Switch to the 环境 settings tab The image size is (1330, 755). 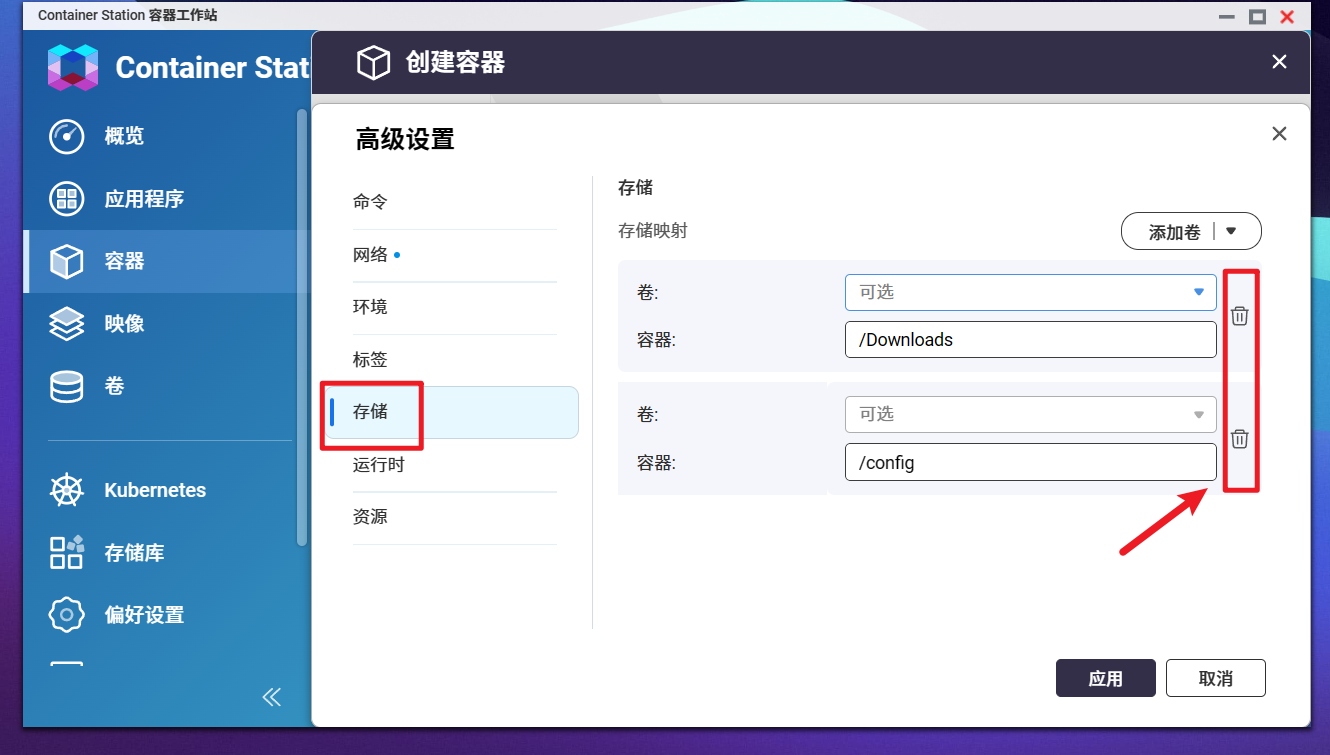(x=454, y=307)
